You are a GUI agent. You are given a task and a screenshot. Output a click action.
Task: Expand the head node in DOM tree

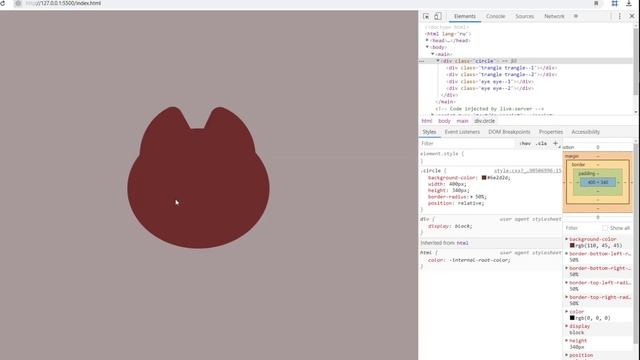[427, 40]
